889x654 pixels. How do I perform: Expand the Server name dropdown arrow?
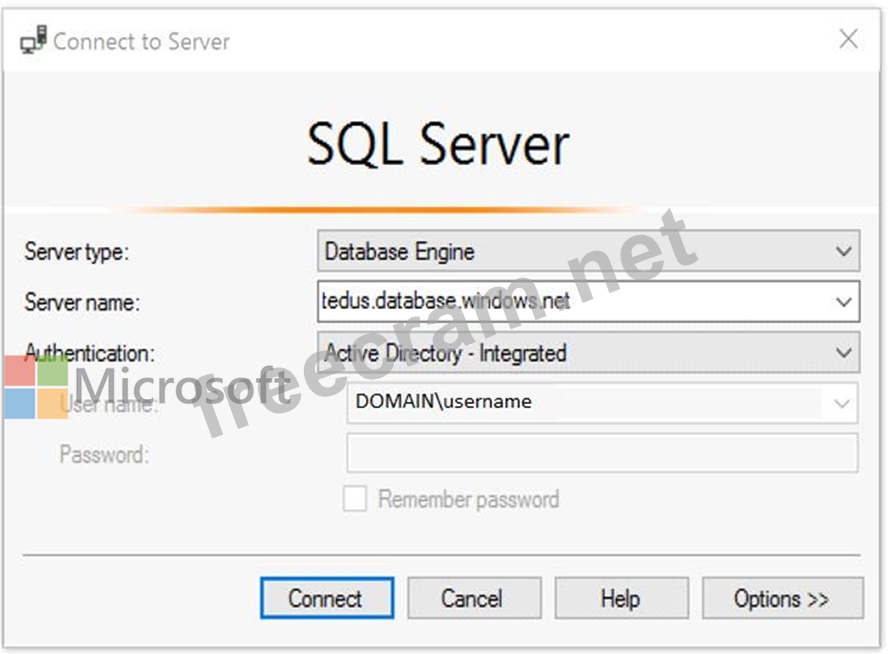tap(843, 301)
